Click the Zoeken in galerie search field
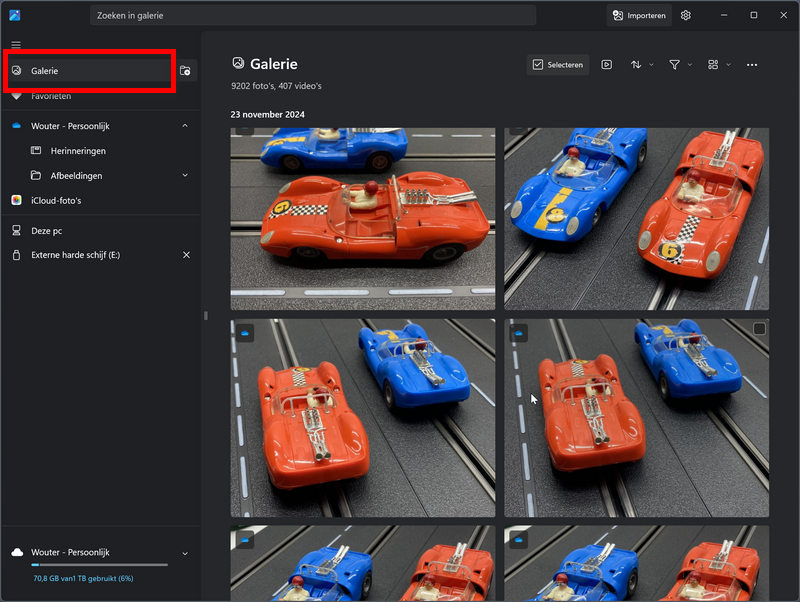800x602 pixels. pyautogui.click(x=312, y=16)
